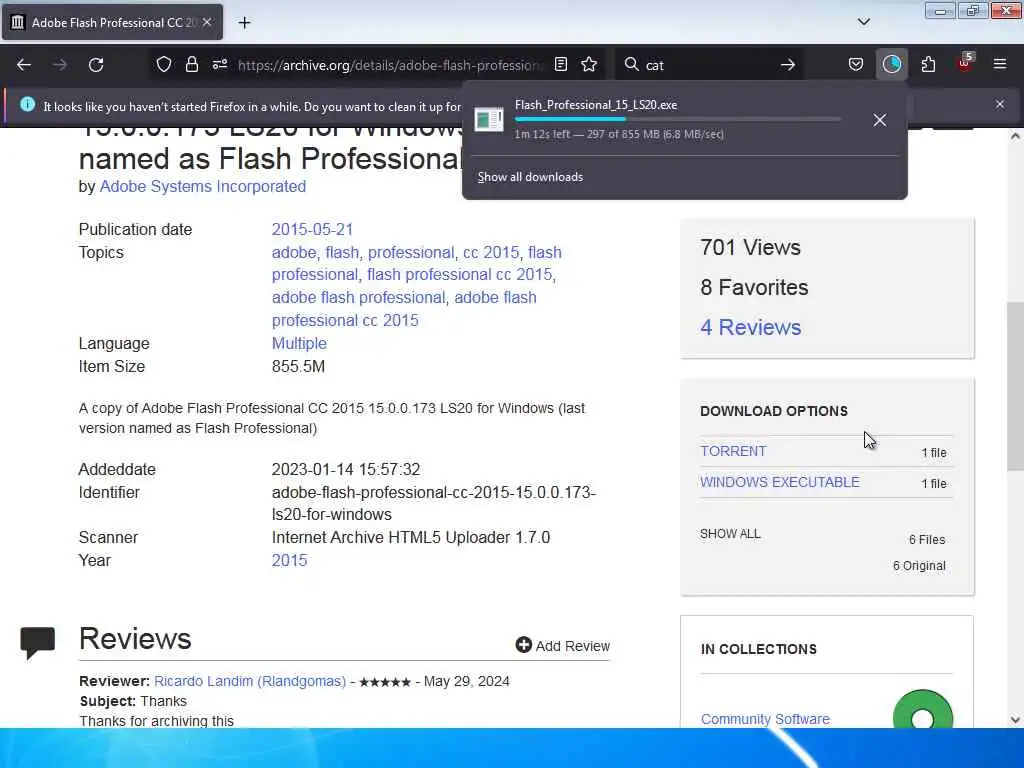Download the WINDOWS EXECUTABLE option
This screenshot has height=768, width=1024.
point(780,482)
